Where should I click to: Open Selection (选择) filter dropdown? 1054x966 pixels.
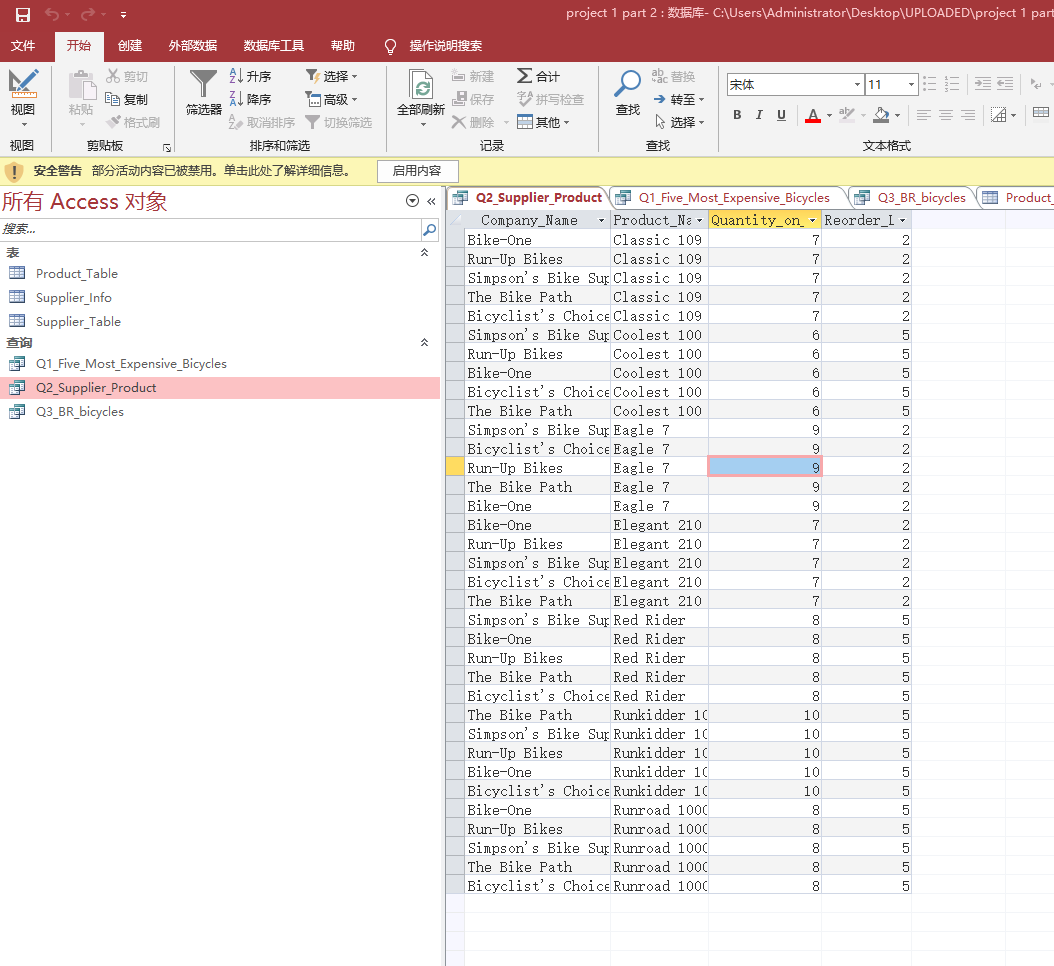[x=331, y=76]
